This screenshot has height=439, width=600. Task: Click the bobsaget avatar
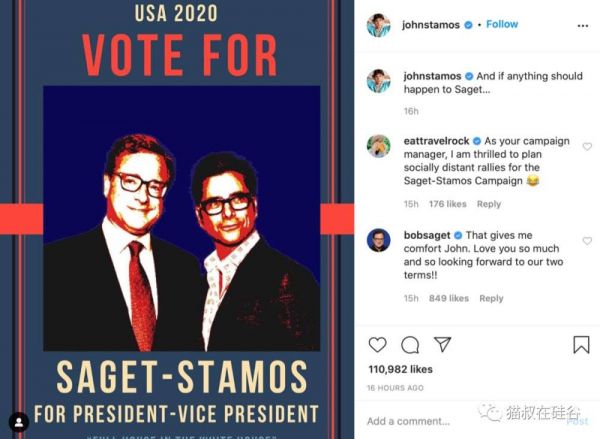click(378, 240)
